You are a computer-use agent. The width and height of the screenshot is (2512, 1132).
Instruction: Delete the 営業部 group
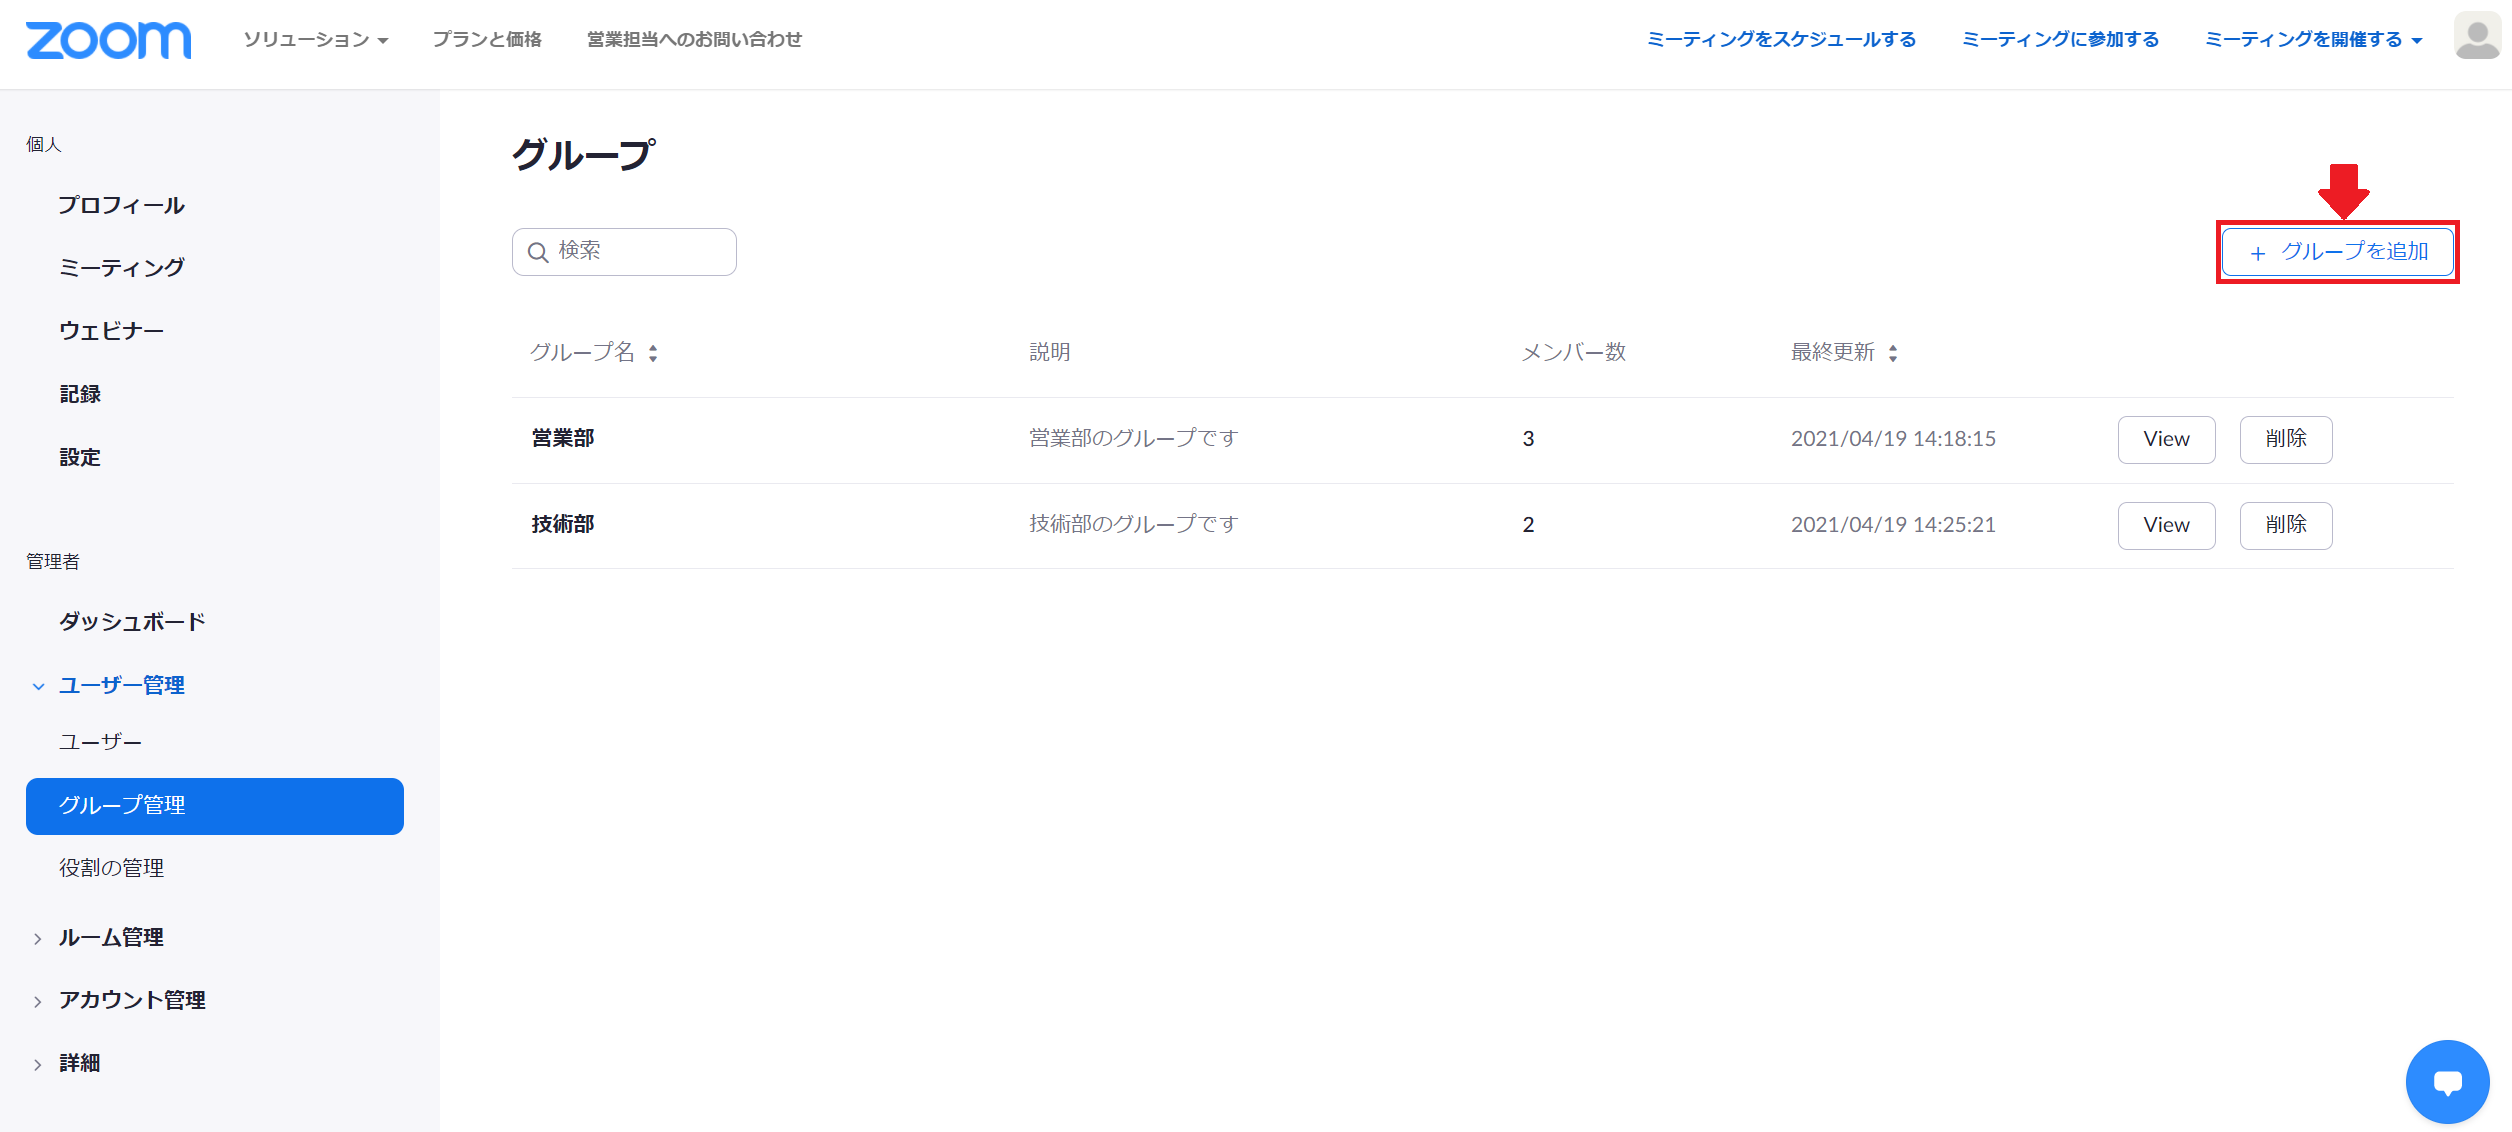2286,439
